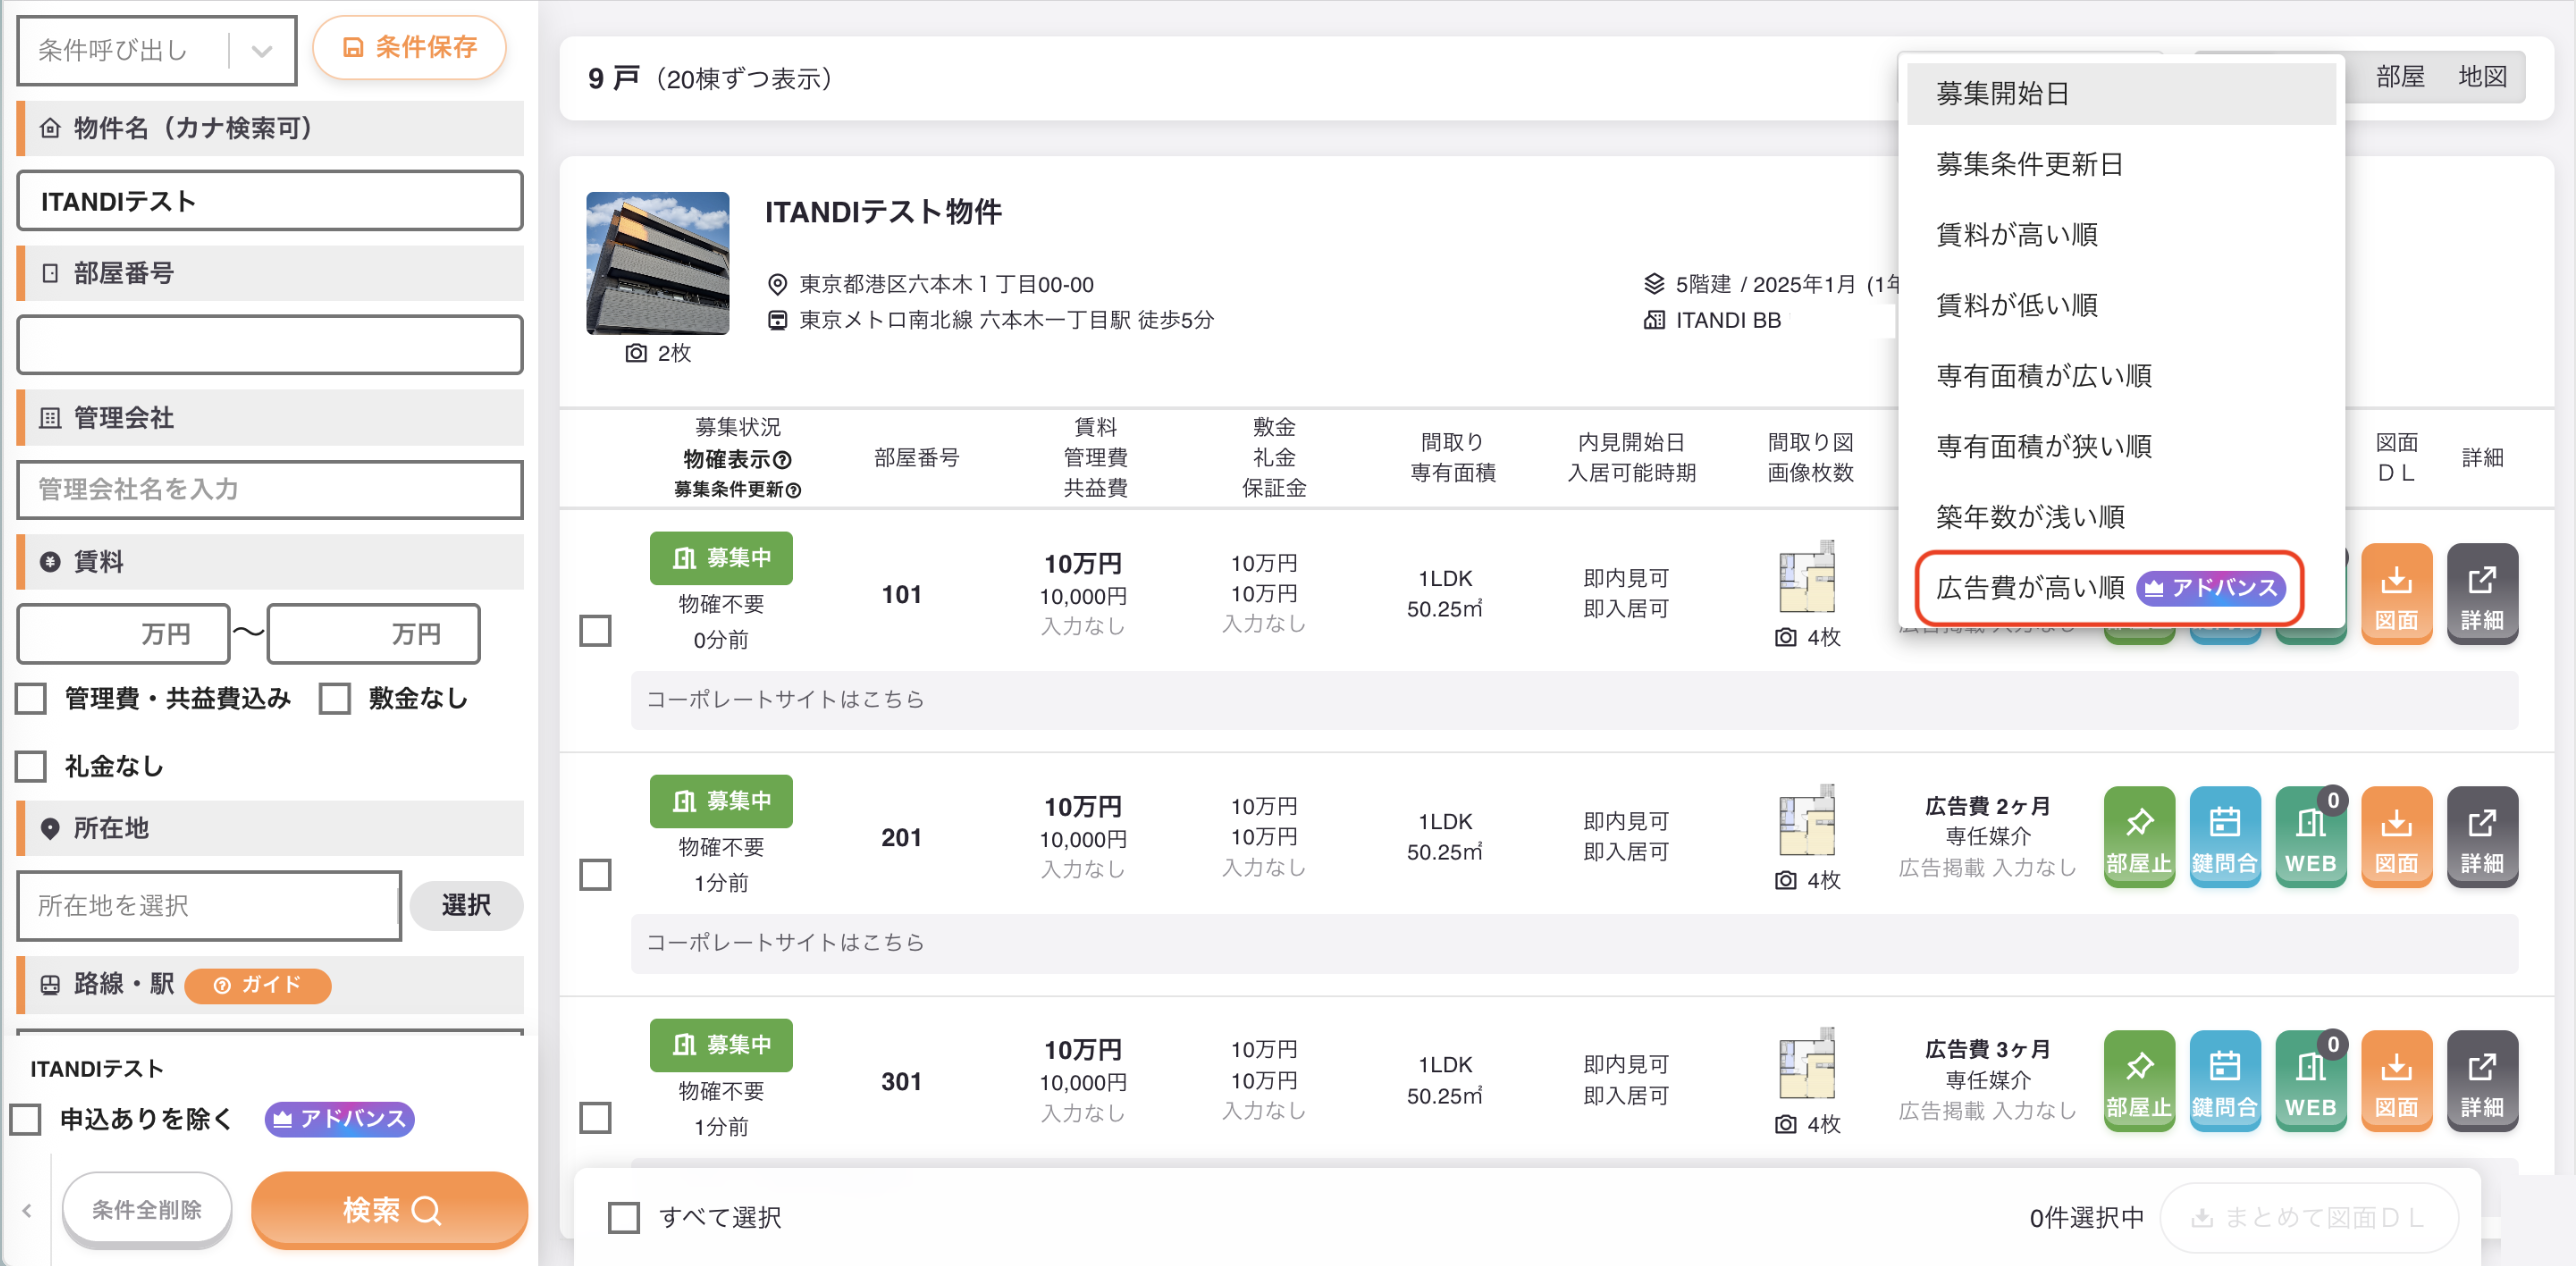Click the アドバンス badge beside 申込ありを除く

click(339, 1118)
